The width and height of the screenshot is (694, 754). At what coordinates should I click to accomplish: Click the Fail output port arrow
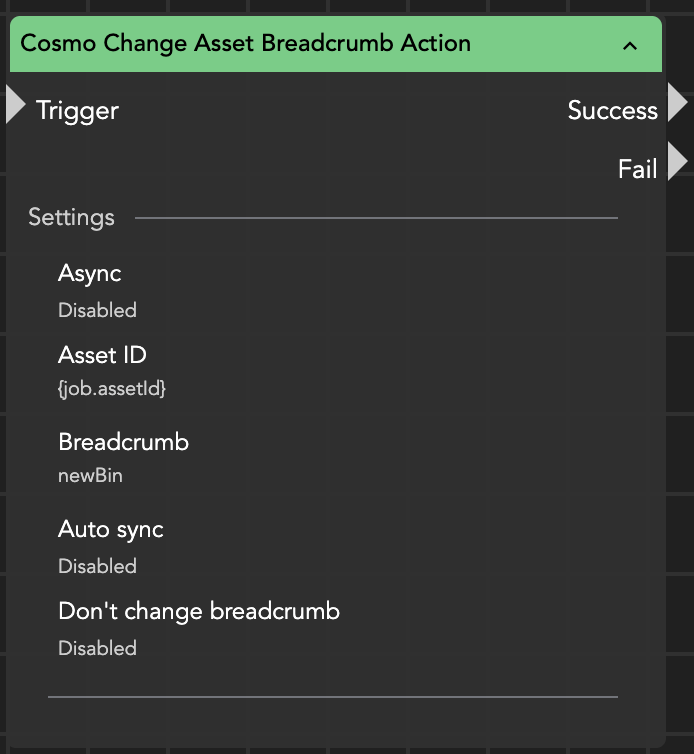pyautogui.click(x=678, y=161)
